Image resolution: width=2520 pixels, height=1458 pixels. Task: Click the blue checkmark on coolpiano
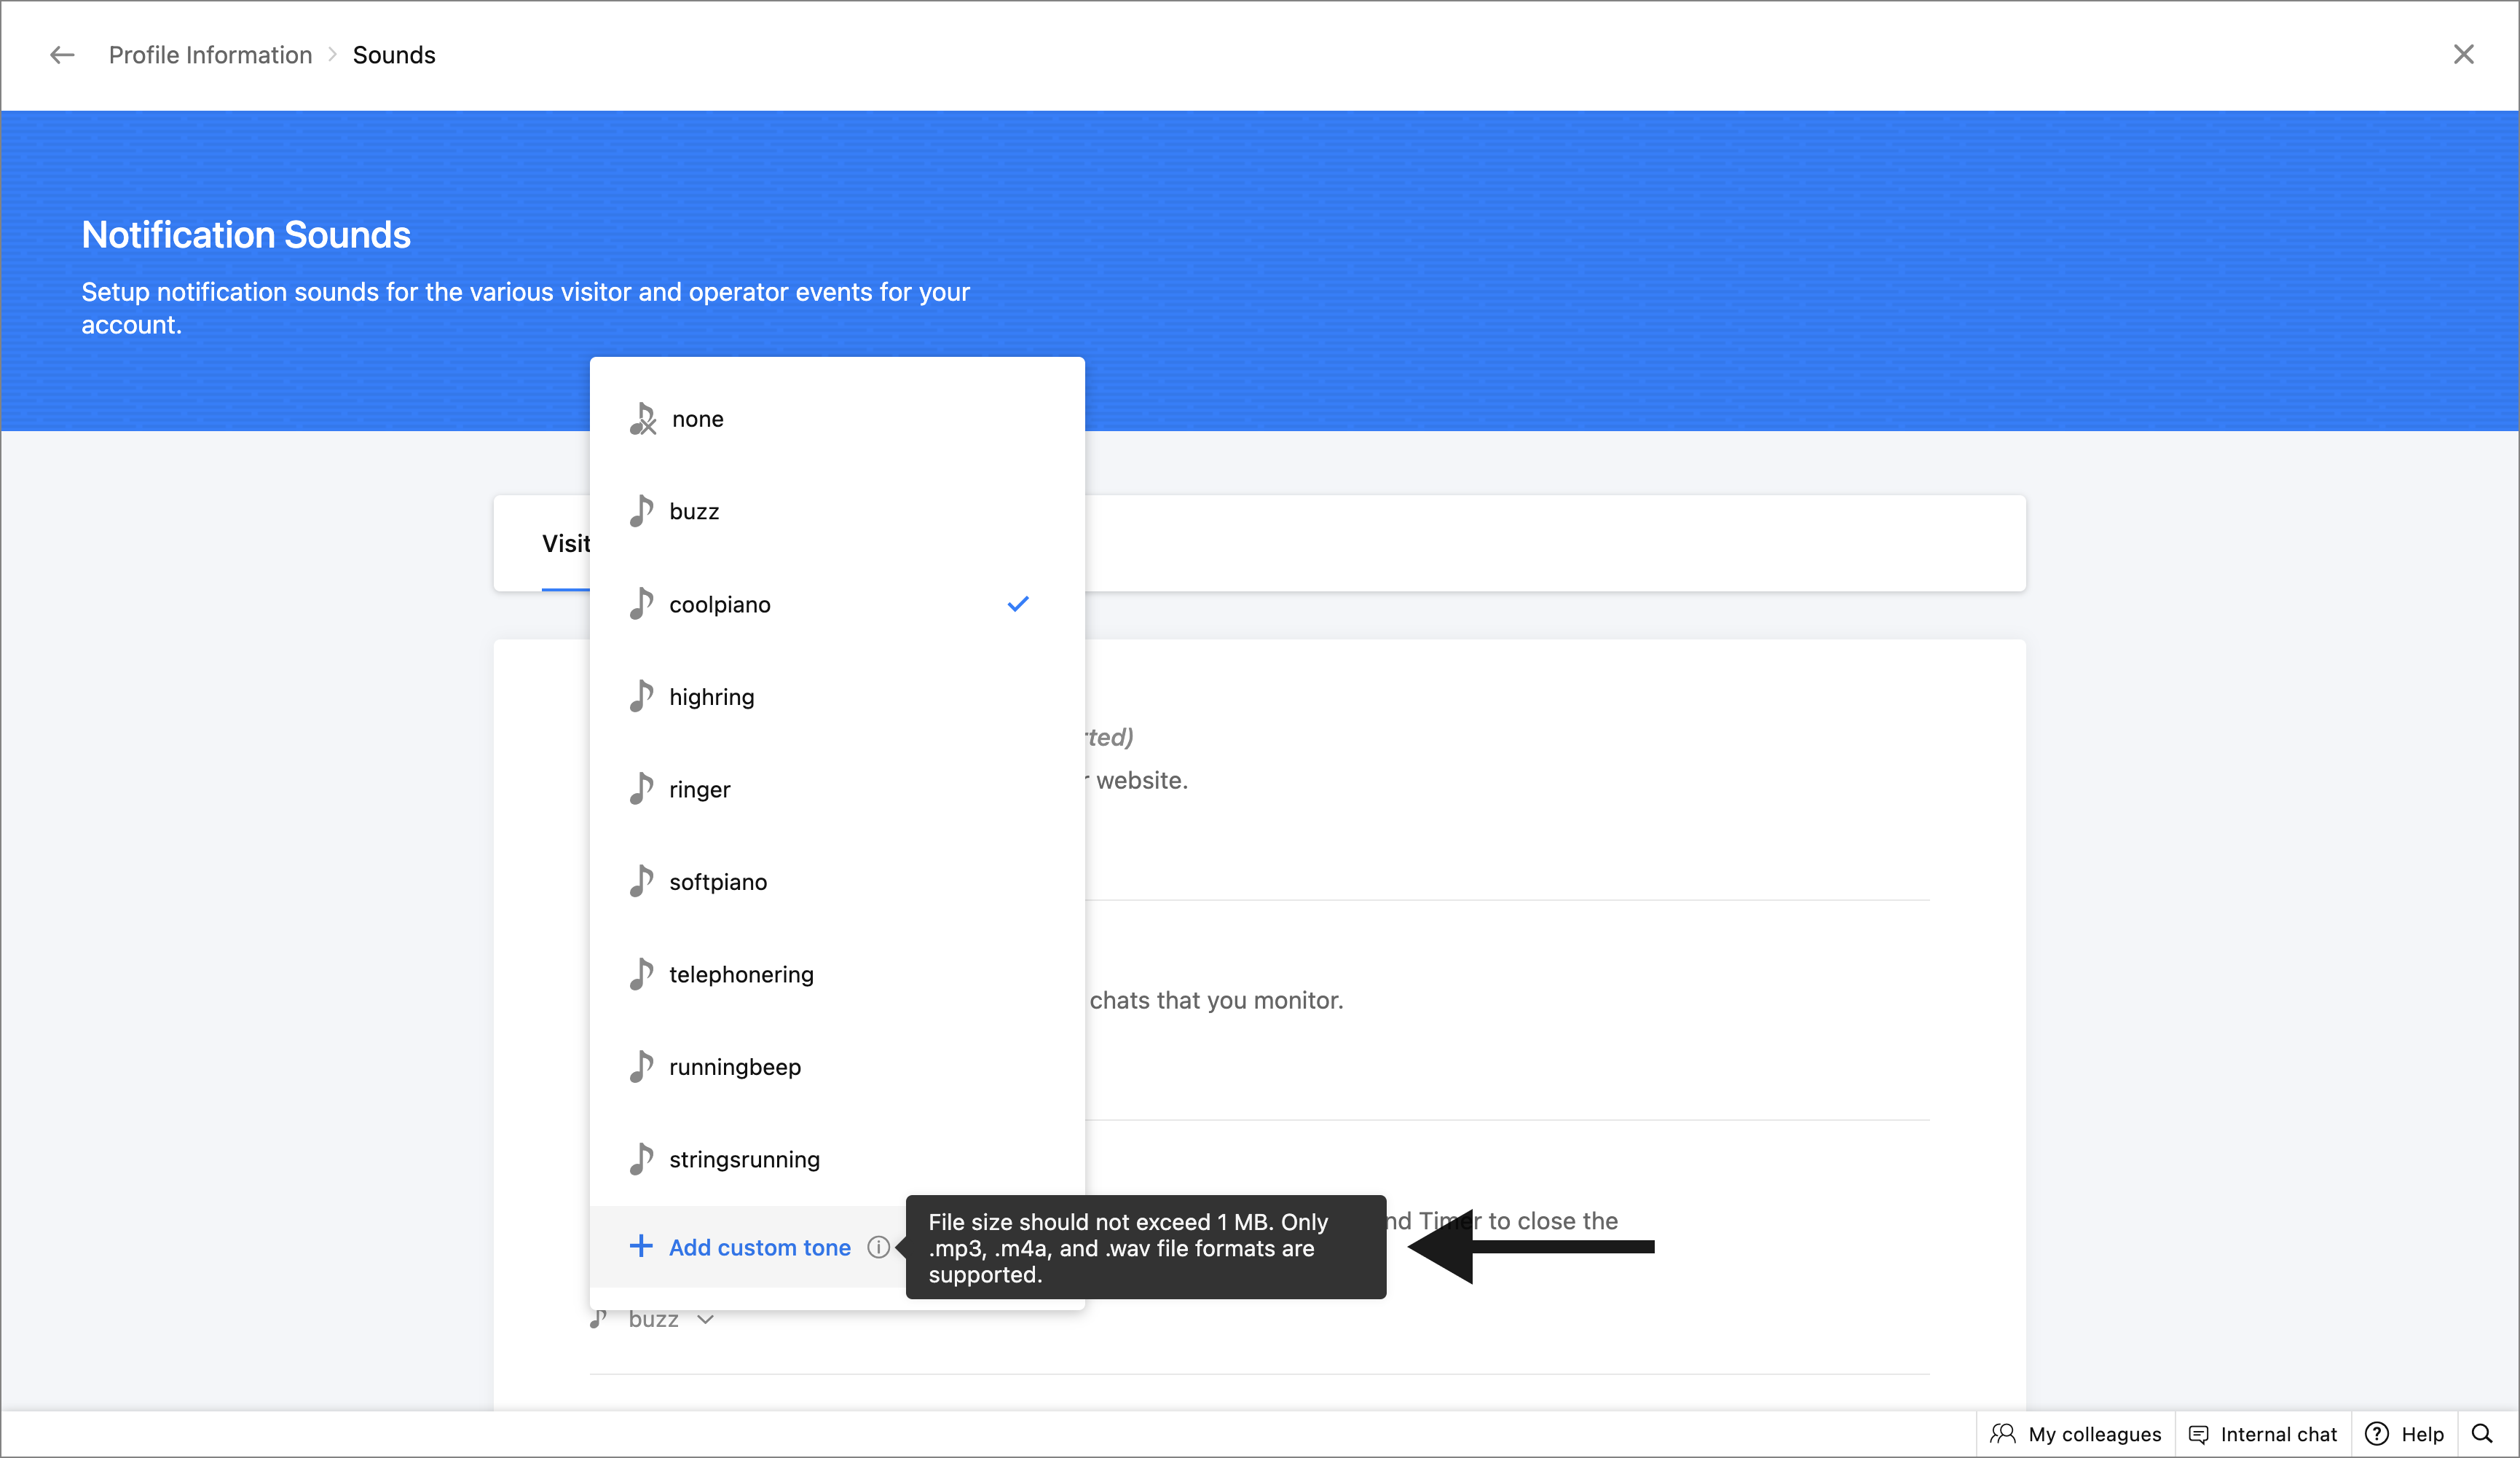pos(1018,604)
